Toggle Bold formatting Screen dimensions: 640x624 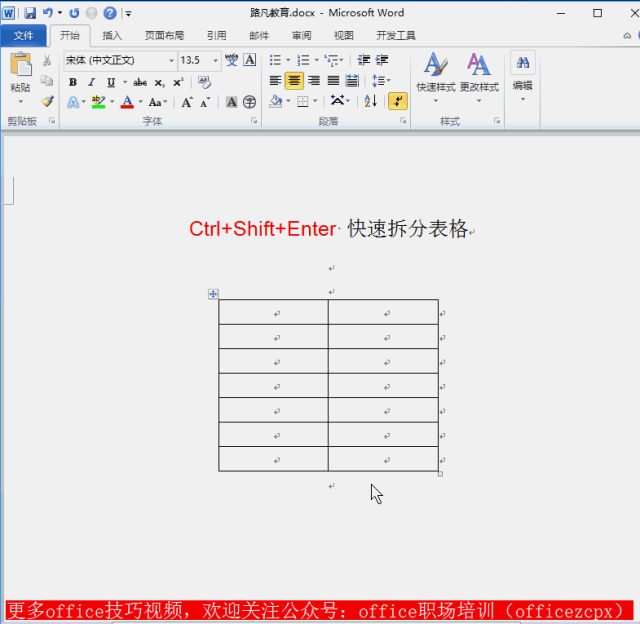tap(73, 82)
